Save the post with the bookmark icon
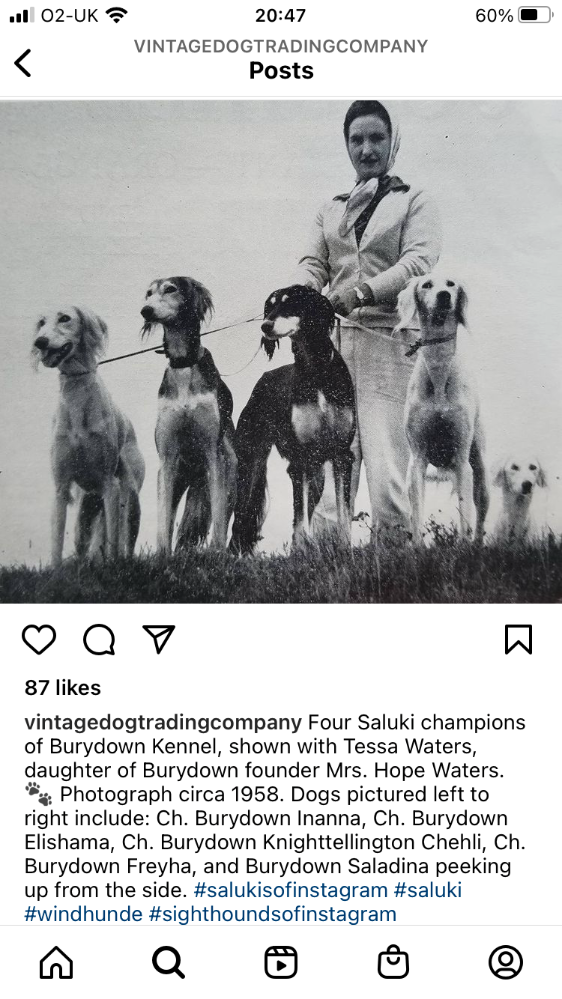Image resolution: width=562 pixels, height=999 pixels. [x=519, y=639]
